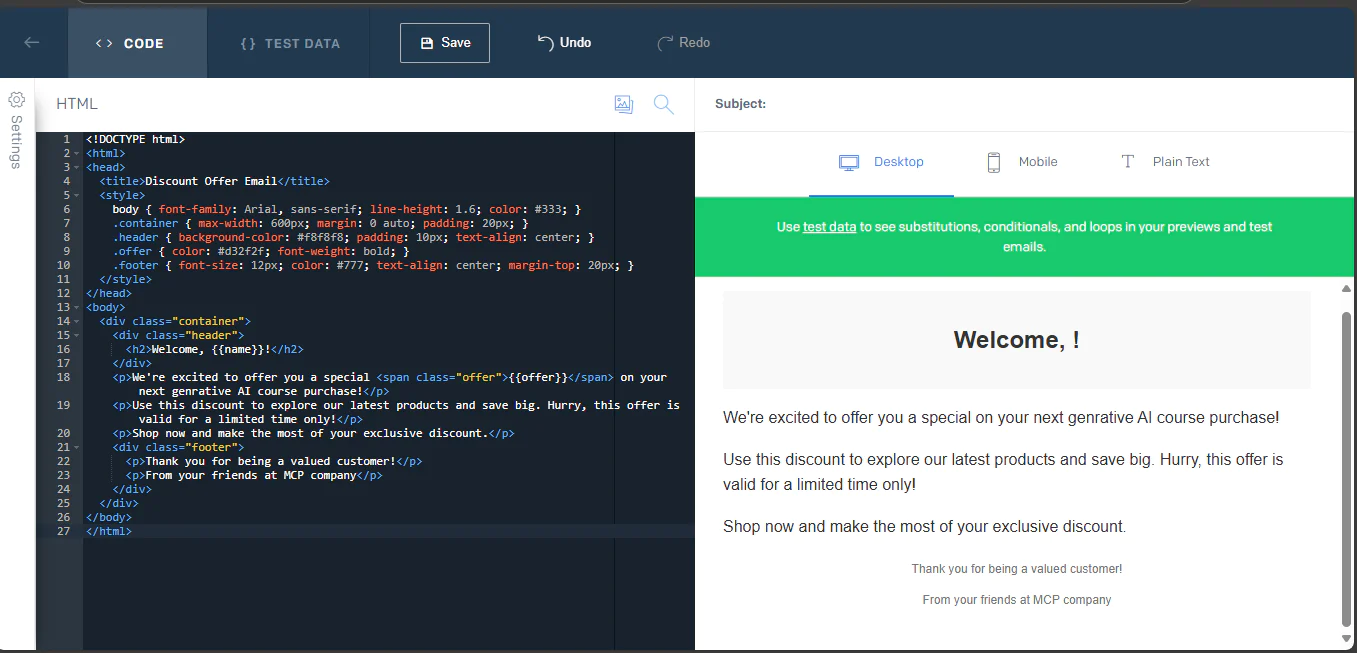Collapse the html element fold arrow on line 2
This screenshot has height=653, width=1357.
[76, 152]
